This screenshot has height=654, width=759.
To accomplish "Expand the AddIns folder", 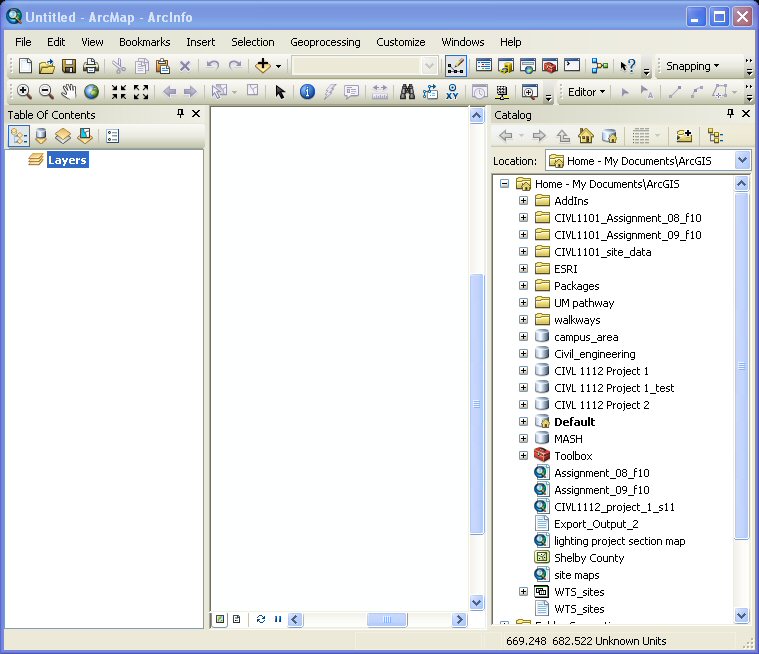I will [x=523, y=200].
